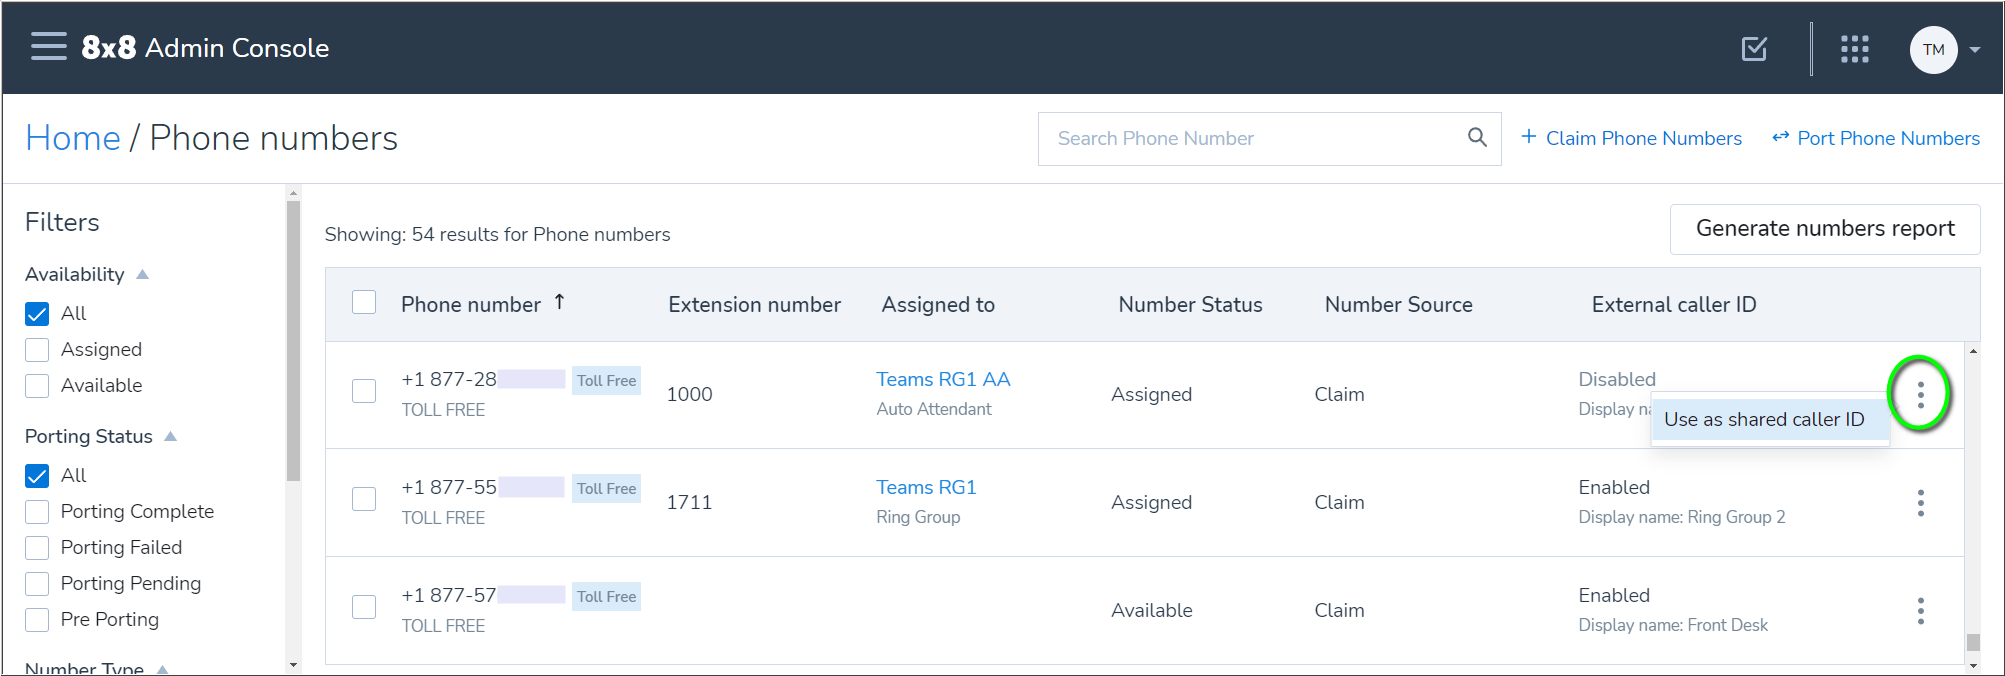Expand the user account dropdown arrow

(x=1975, y=50)
